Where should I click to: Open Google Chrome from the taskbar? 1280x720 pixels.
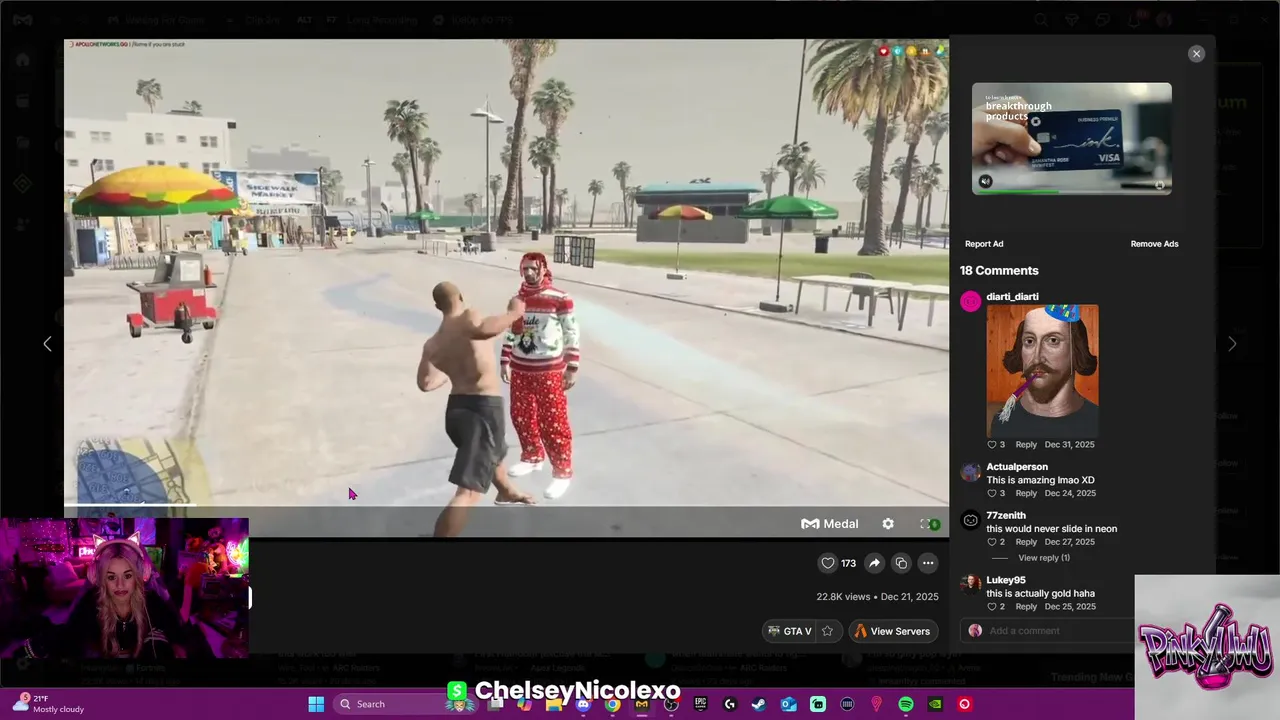pos(612,704)
